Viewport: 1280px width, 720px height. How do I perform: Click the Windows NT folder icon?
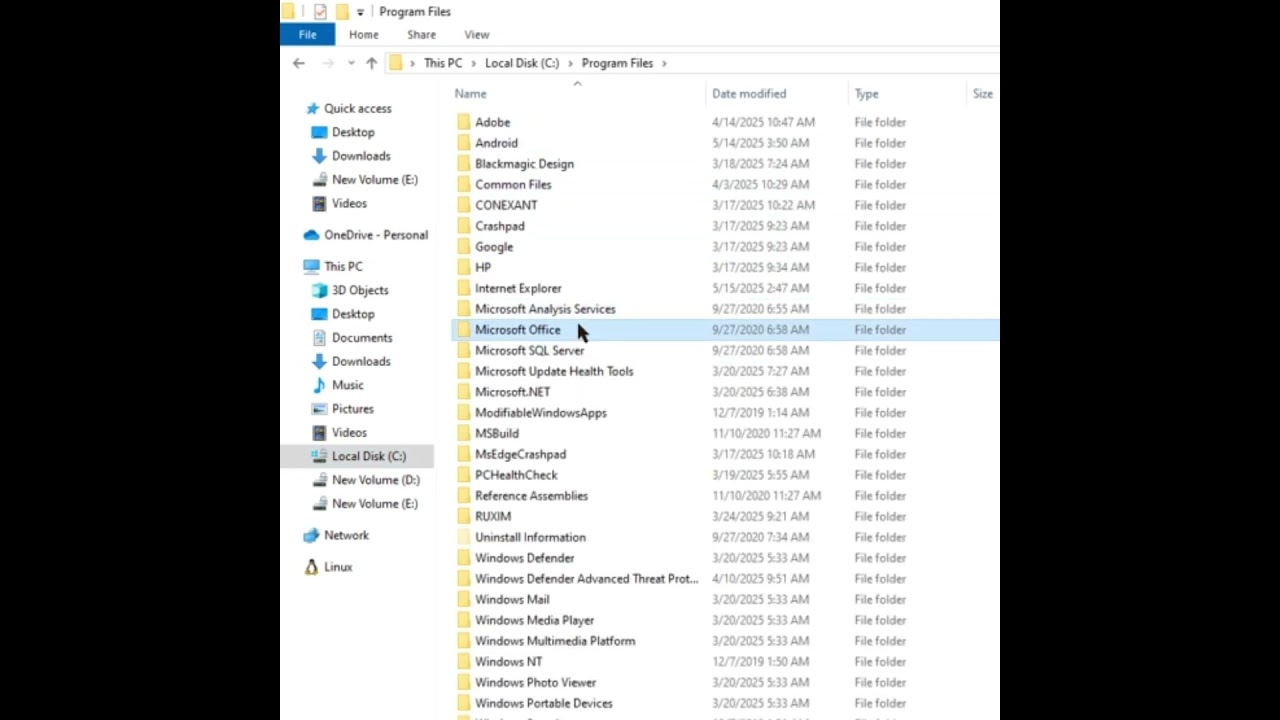tap(463, 662)
